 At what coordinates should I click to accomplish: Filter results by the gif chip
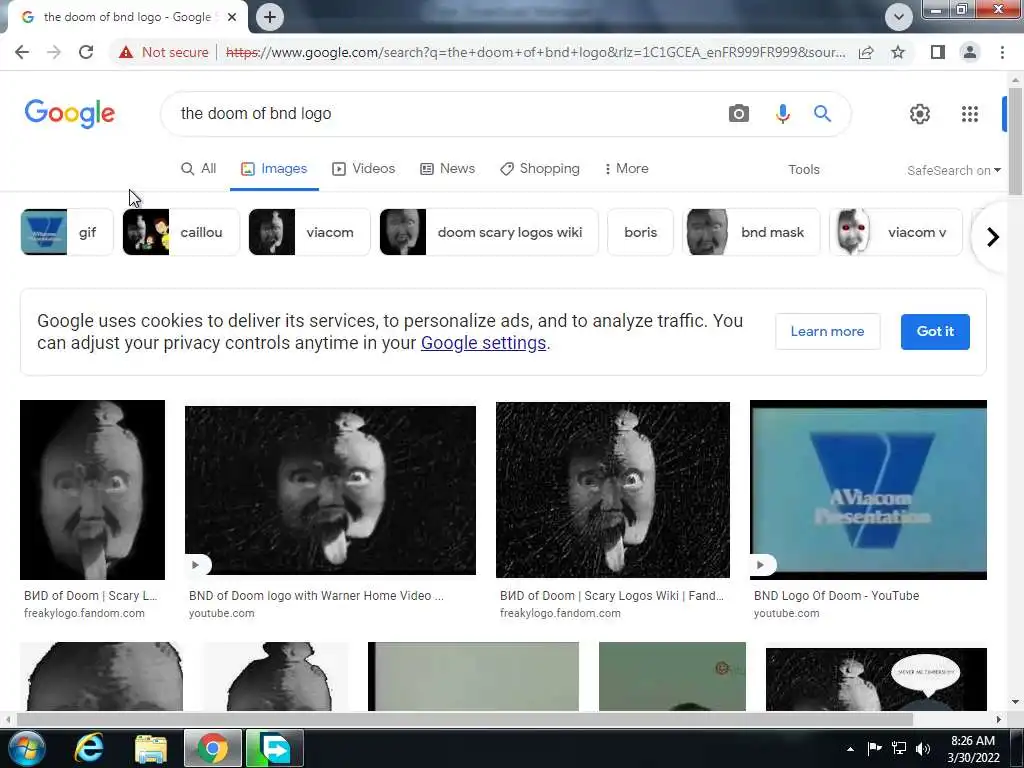click(x=67, y=232)
